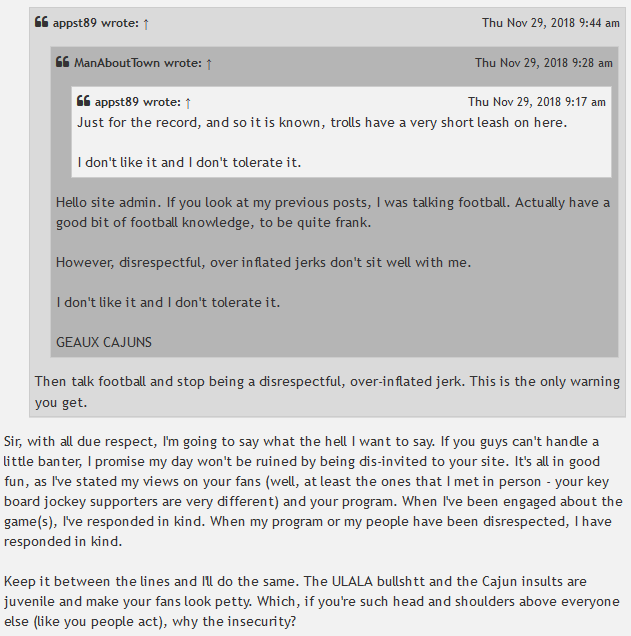Click the 9:17 am timestamp
This screenshot has height=636, width=631.
point(536,102)
